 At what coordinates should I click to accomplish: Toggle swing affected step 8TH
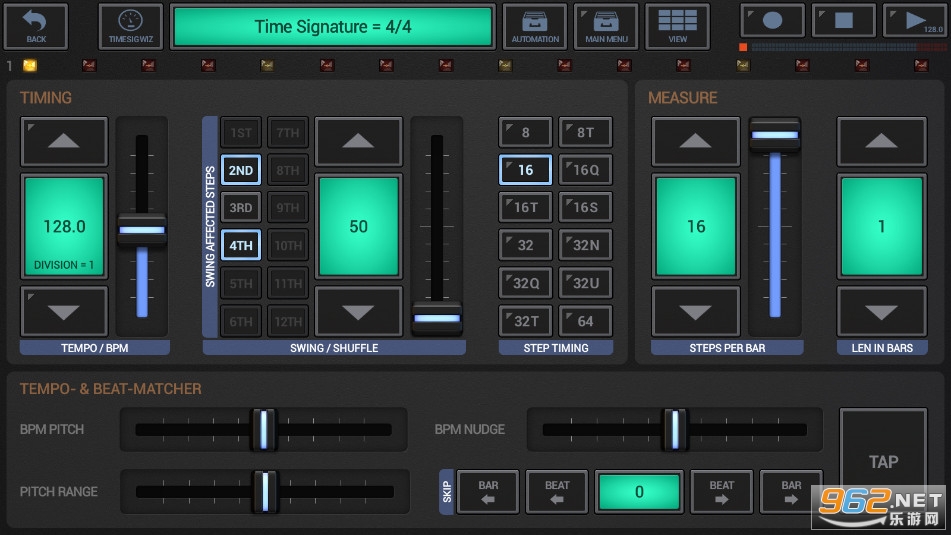coord(288,170)
